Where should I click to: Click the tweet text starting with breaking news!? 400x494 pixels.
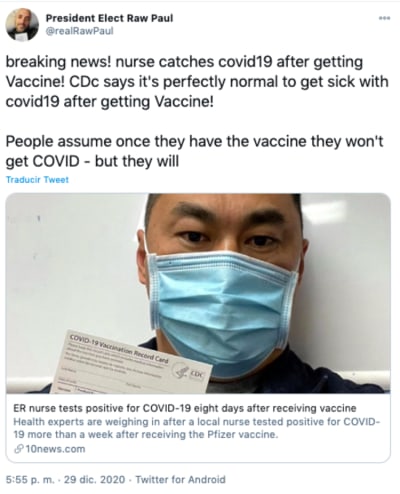tap(197, 82)
